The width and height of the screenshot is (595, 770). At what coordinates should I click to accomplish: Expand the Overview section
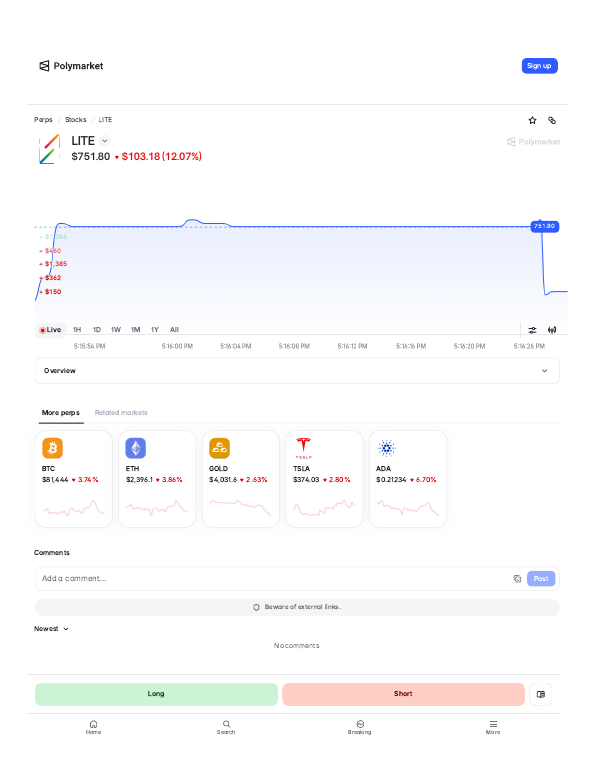click(x=297, y=371)
